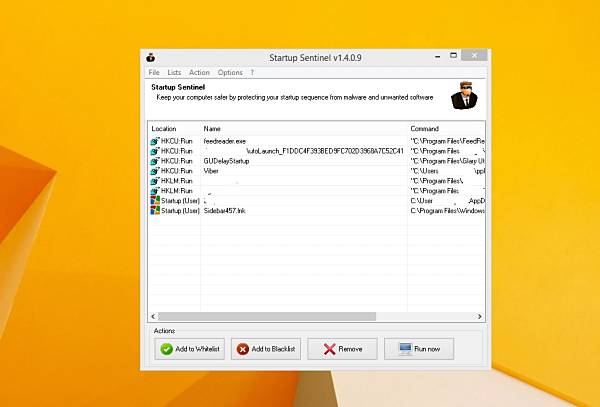The height and width of the screenshot is (407, 600).
Task: Select the feedreader.exe entry
Action: click(225, 141)
